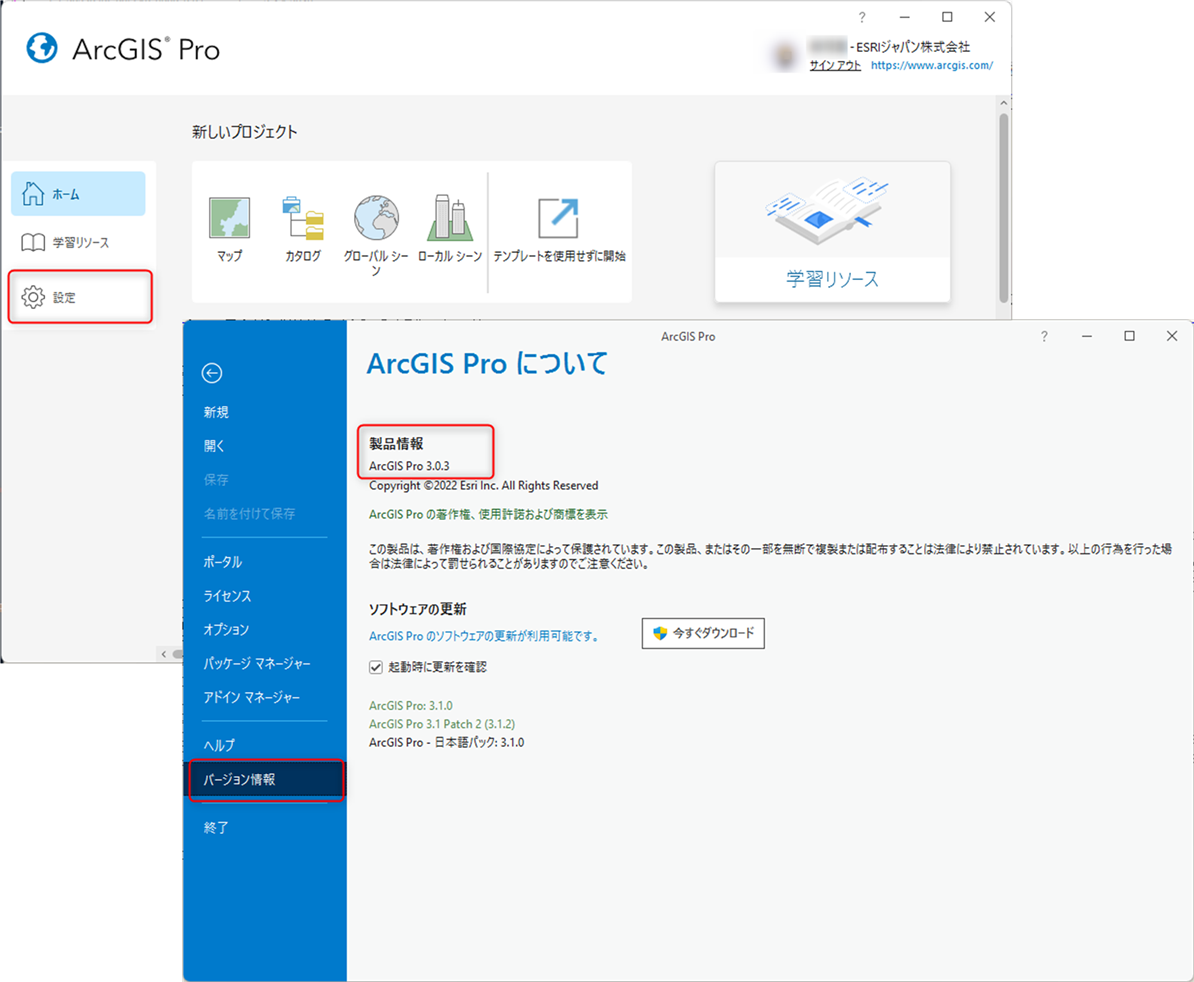This screenshot has height=982, width=1194.
Task: Open the Learning Resources (学習リソース) card
Action: click(832, 232)
